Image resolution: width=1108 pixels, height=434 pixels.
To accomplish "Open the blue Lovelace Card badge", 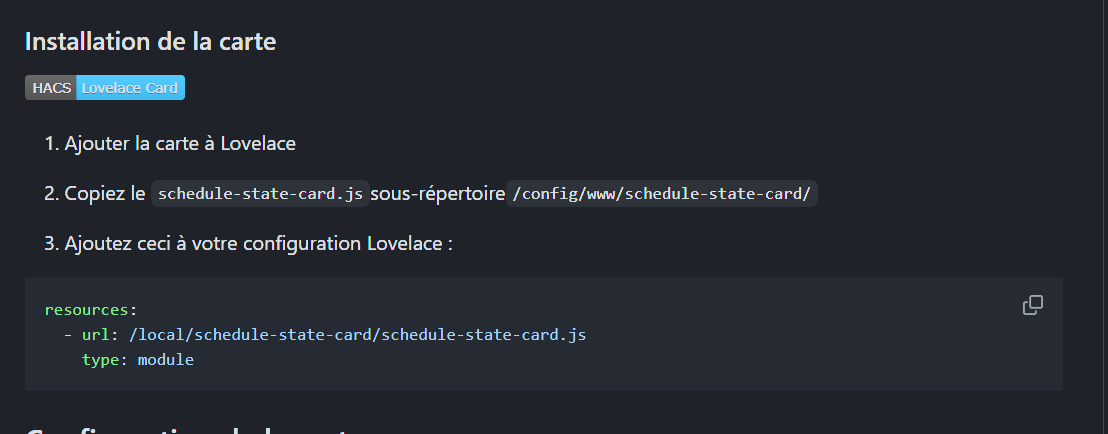I will [130, 88].
